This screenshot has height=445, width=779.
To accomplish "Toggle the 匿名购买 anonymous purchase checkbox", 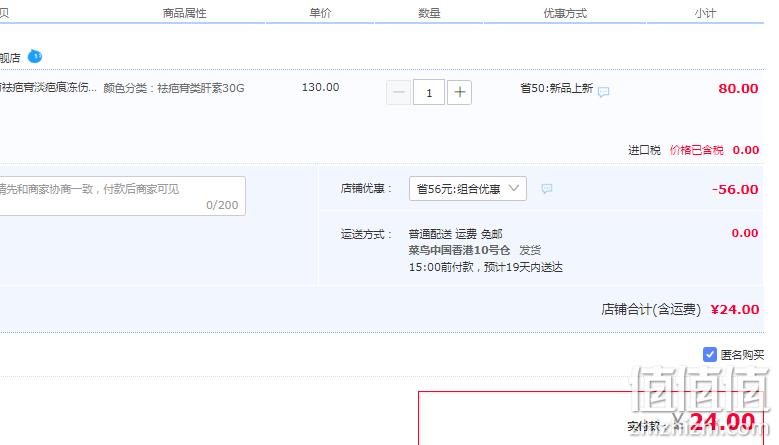I will tap(710, 355).
